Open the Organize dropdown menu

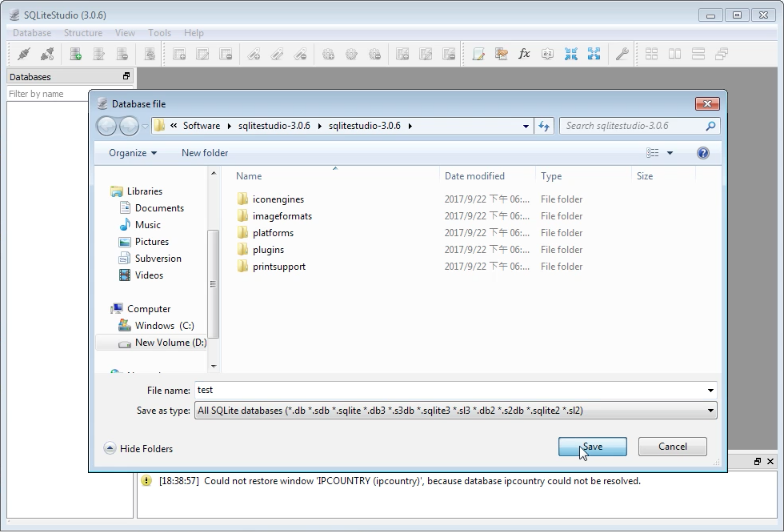pos(132,153)
